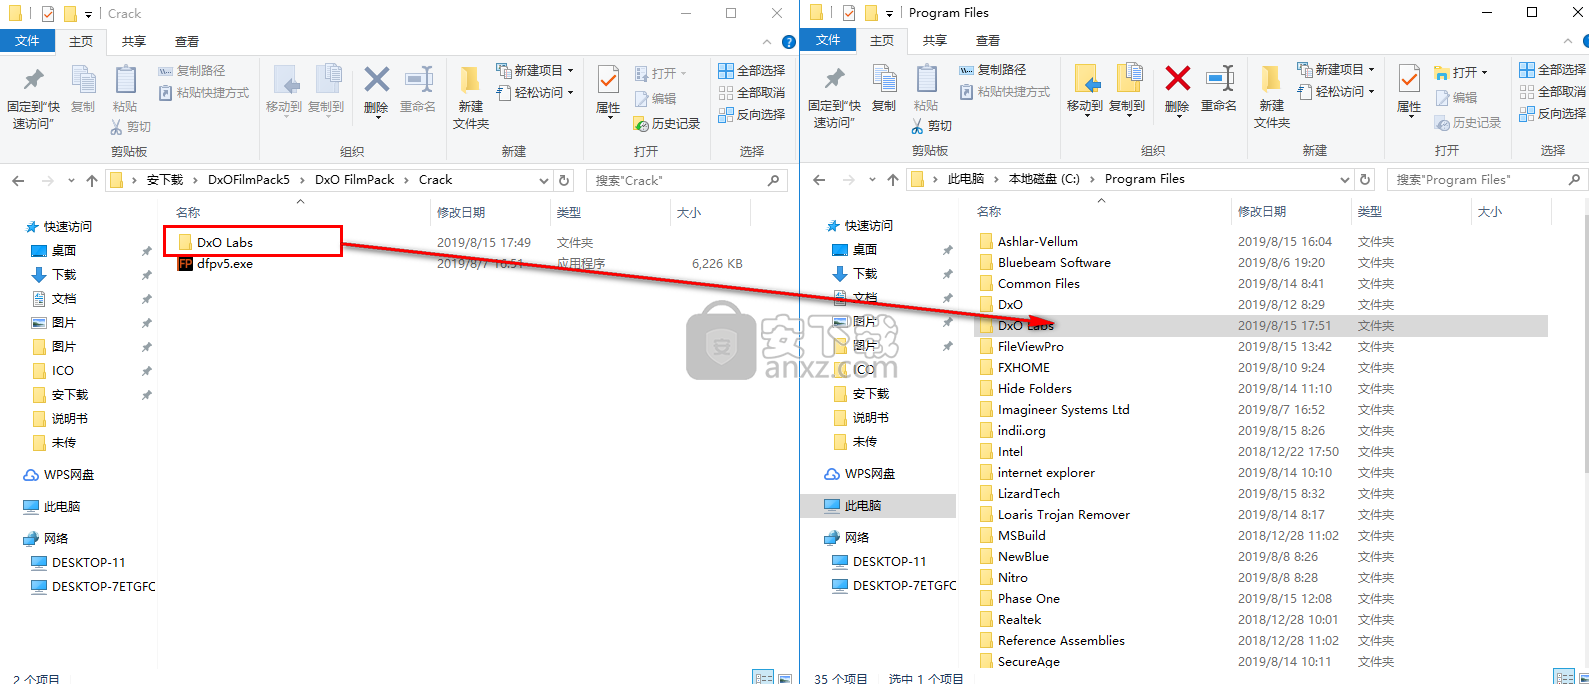Viewport: 1589px width, 684px height.
Task: Click Rename (重命名) in Program Files window
Action: tap(1219, 88)
